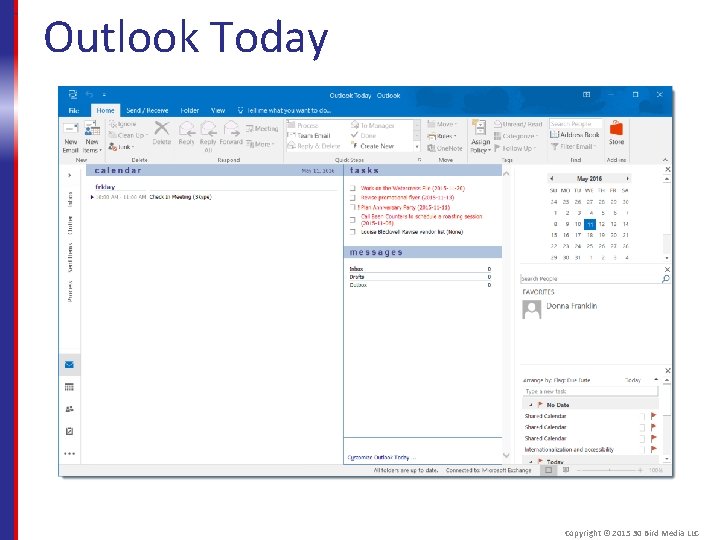
Task: Click the Forward button
Action: coord(231,133)
